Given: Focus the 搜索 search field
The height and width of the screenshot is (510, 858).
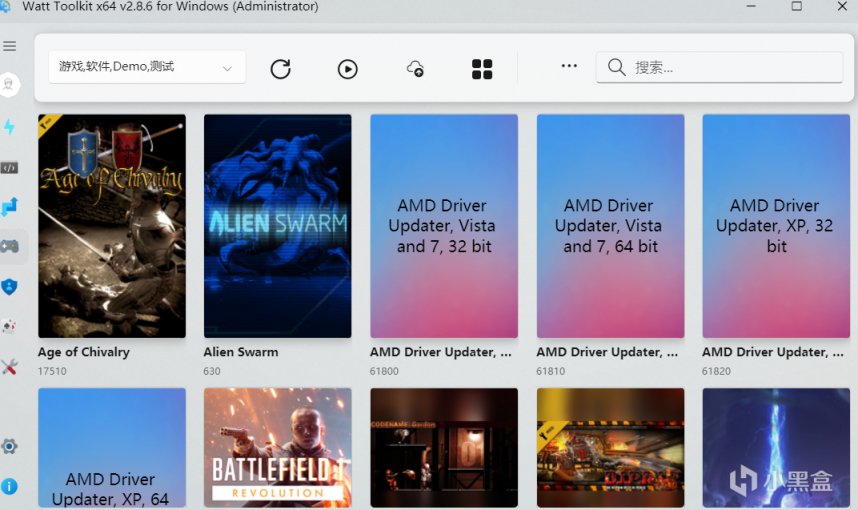Looking at the screenshot, I should (719, 67).
